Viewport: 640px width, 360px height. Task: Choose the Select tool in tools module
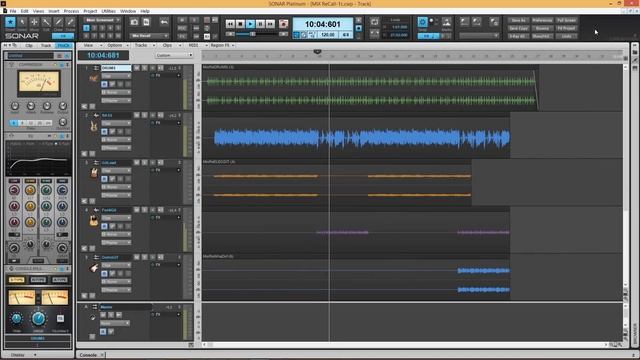click(x=22, y=22)
